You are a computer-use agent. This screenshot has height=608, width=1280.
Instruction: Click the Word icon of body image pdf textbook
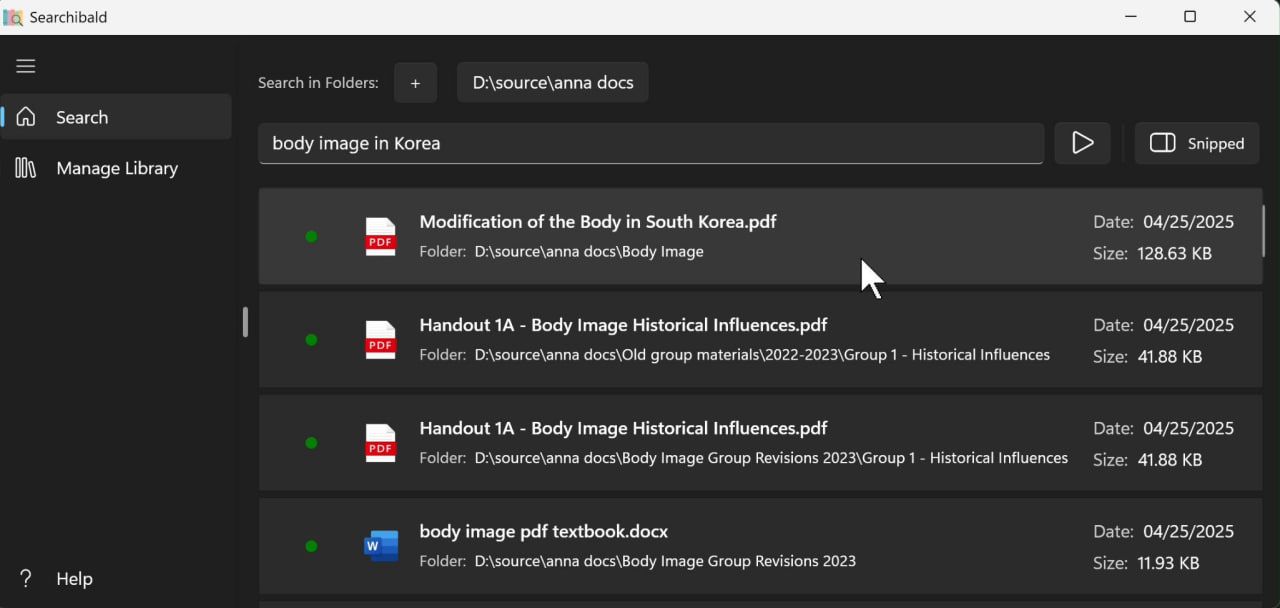[x=381, y=546]
